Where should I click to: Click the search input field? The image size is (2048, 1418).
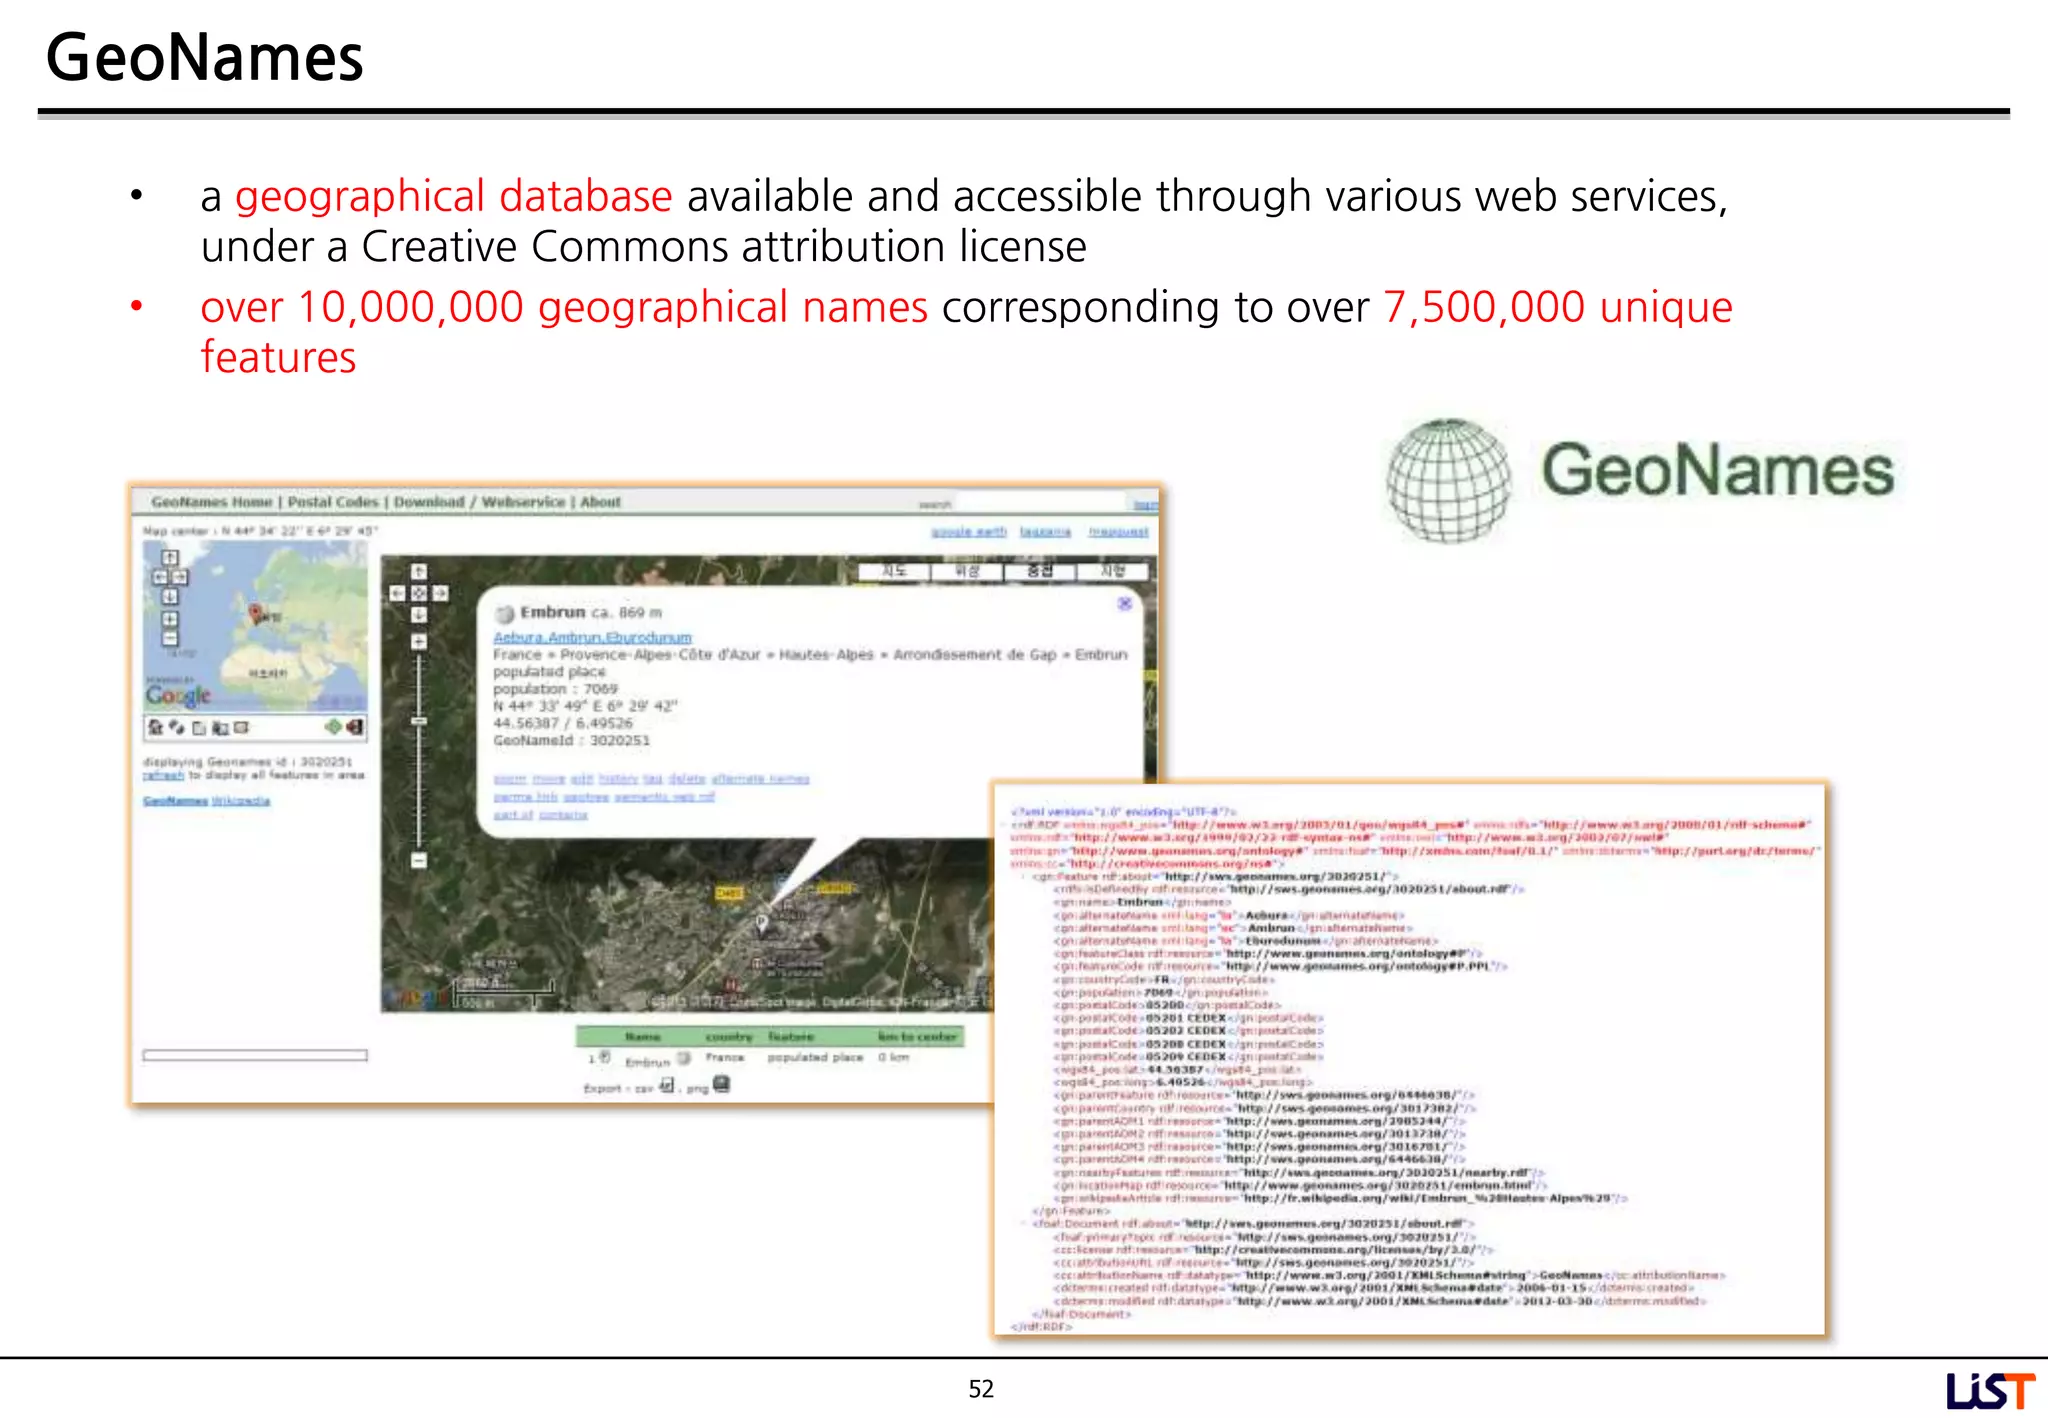coord(1040,503)
